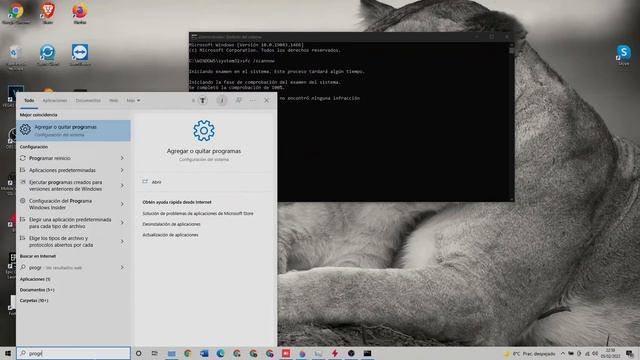Click Abrir in the preview pane

(156, 182)
